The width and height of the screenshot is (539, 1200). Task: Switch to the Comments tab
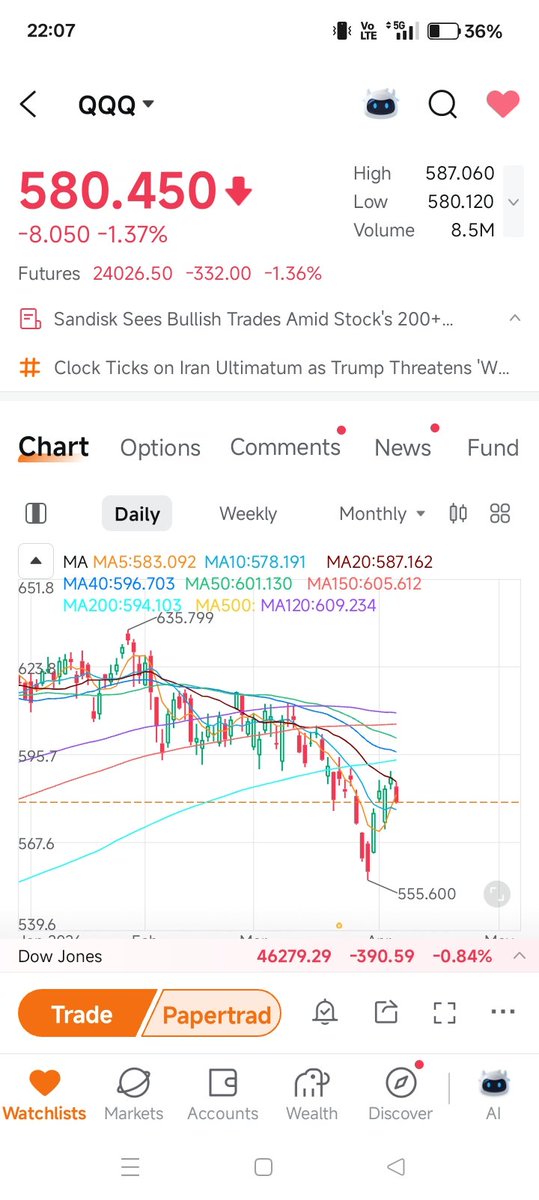coord(285,448)
